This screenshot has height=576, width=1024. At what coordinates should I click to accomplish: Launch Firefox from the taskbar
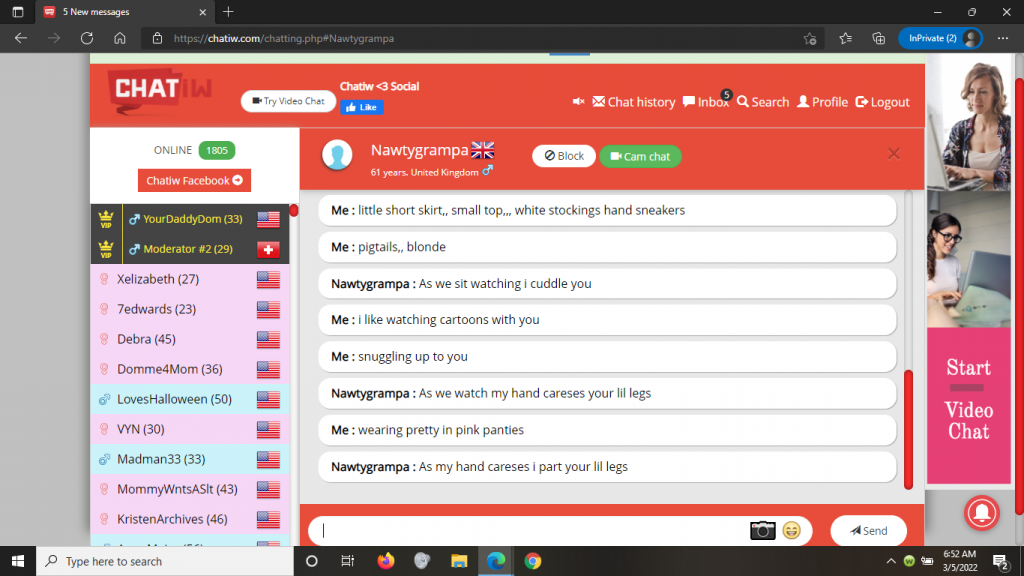[386, 561]
